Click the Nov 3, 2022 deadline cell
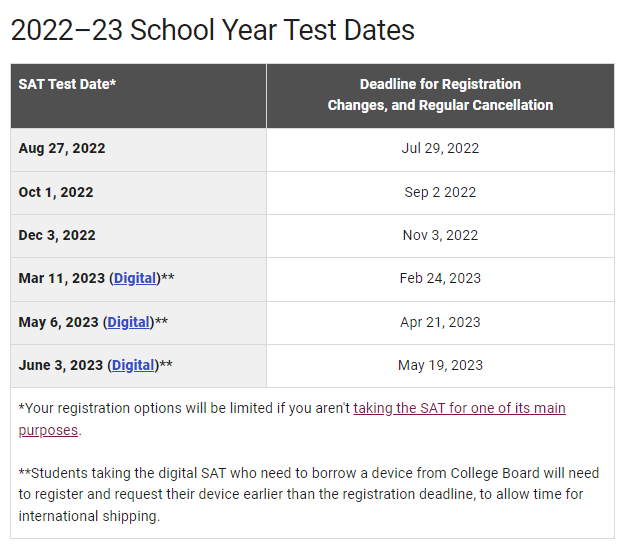The image size is (626, 548). 440,235
